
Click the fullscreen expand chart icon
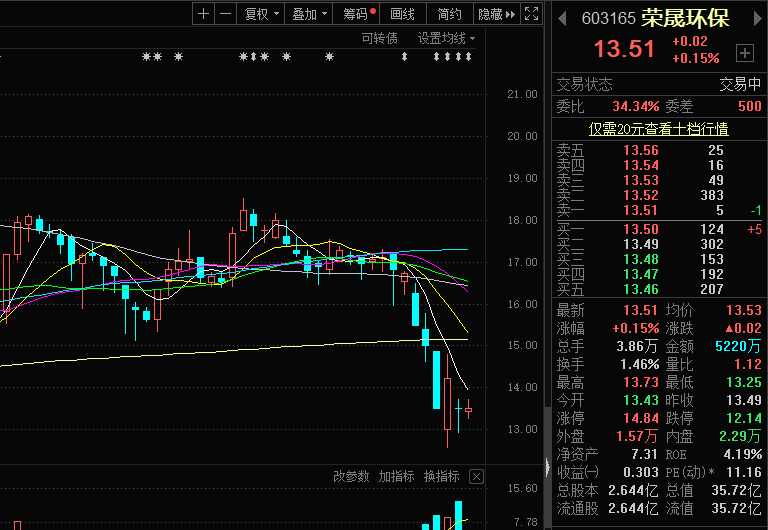(x=532, y=14)
